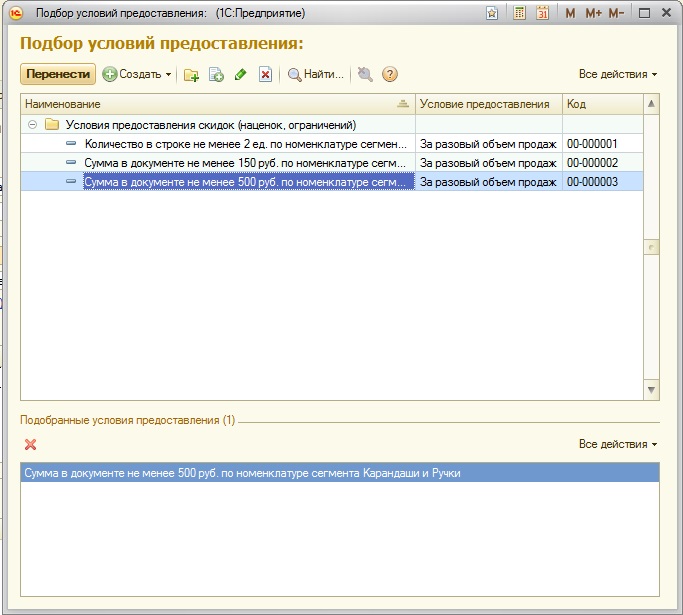Open the Создать dropdown menu
The width and height of the screenshot is (683, 615).
tap(137, 74)
